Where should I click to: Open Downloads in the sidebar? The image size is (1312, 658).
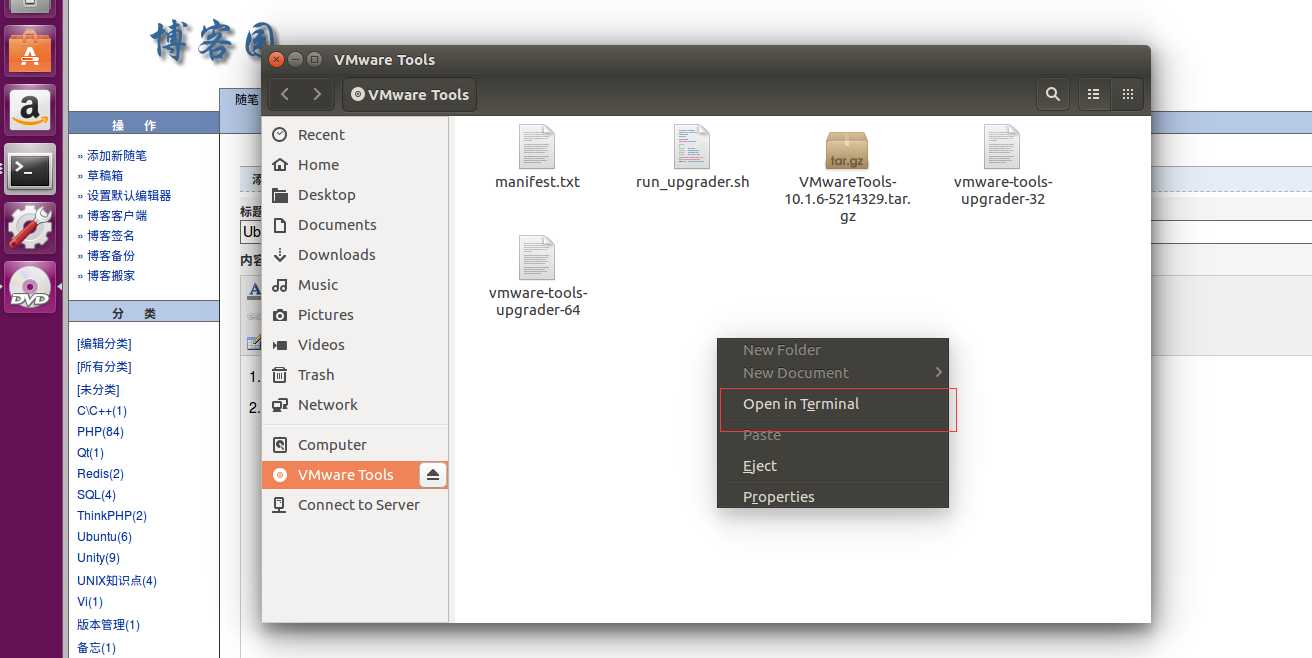(x=355, y=255)
